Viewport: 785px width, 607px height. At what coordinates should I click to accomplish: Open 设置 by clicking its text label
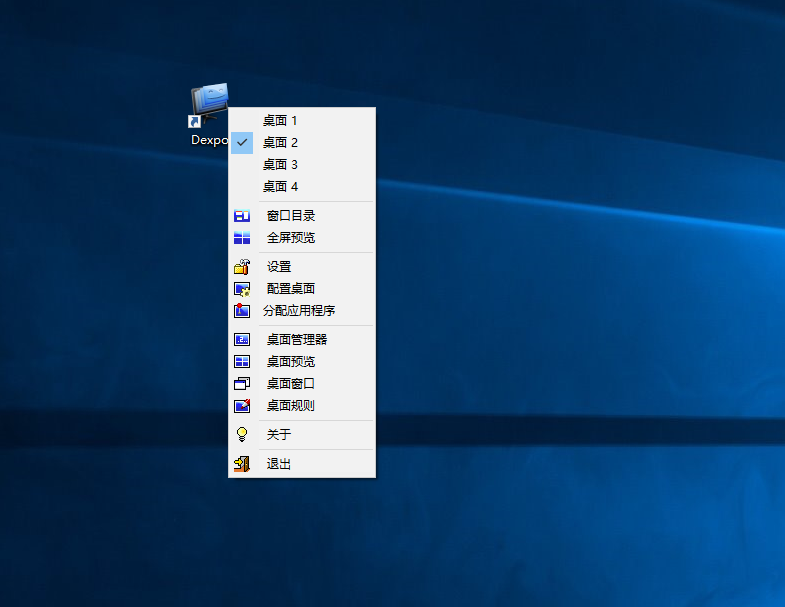coord(279,267)
